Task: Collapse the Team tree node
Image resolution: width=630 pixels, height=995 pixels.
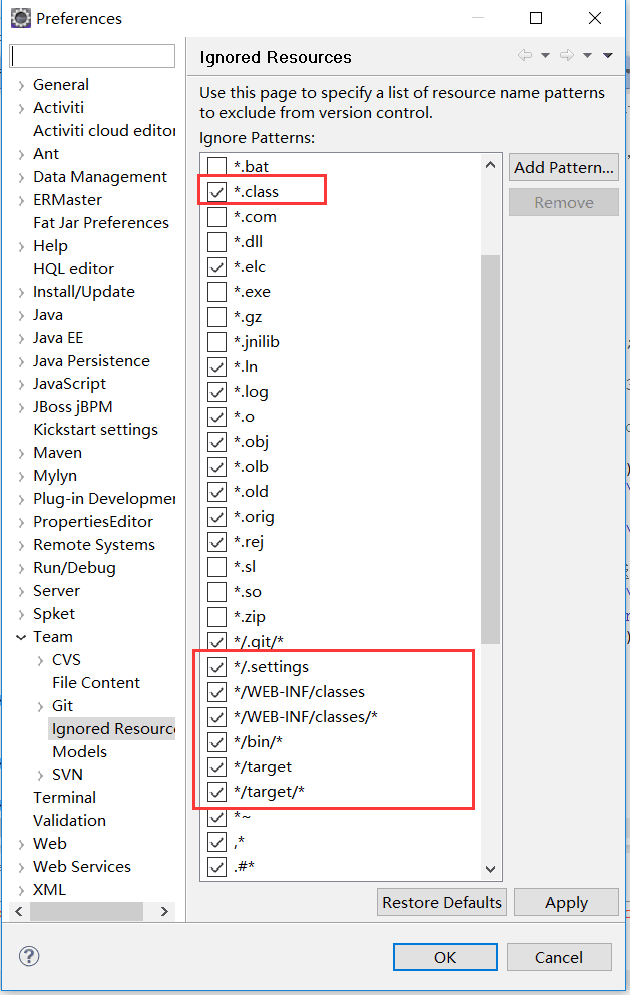Action: [x=22, y=637]
